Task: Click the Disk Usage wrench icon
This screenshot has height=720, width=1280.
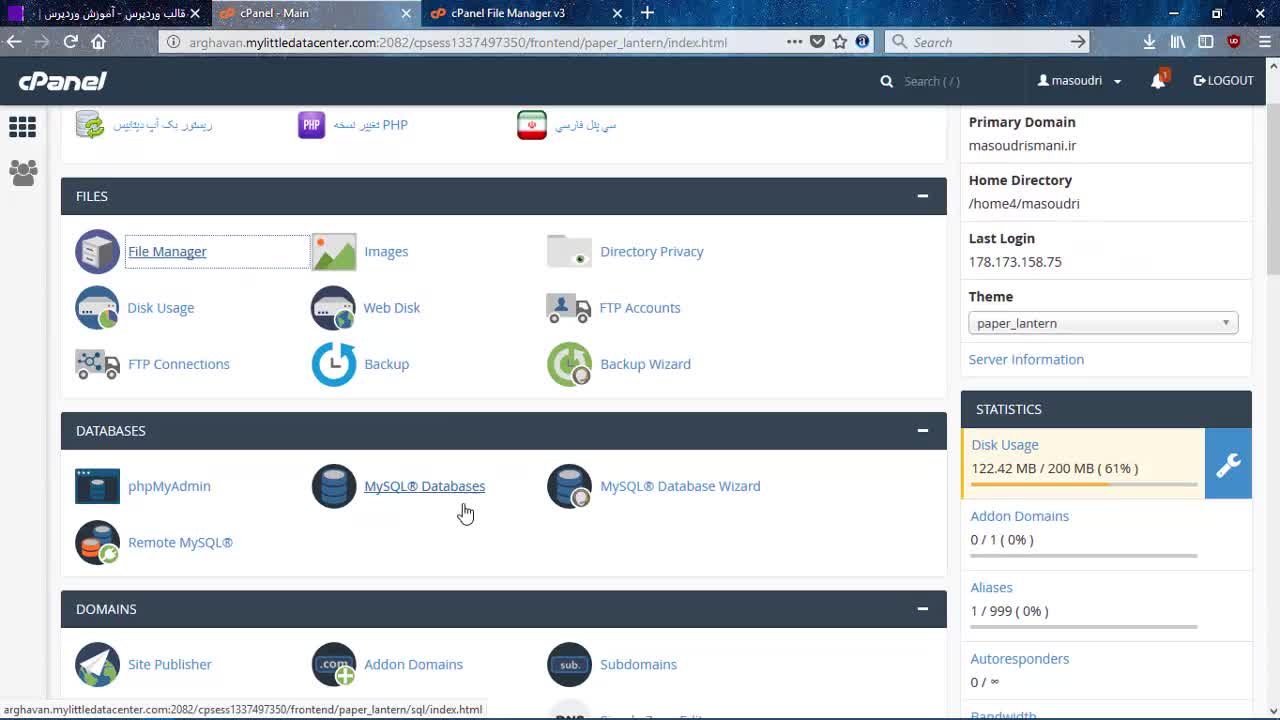Action: [x=1228, y=464]
